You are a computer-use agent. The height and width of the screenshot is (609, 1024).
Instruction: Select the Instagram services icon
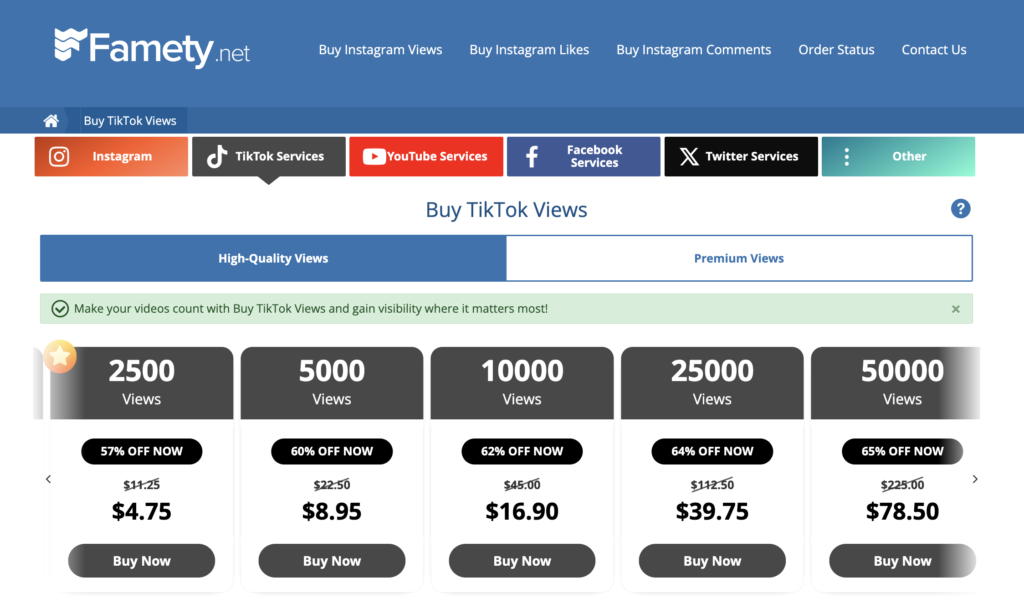tap(58, 156)
